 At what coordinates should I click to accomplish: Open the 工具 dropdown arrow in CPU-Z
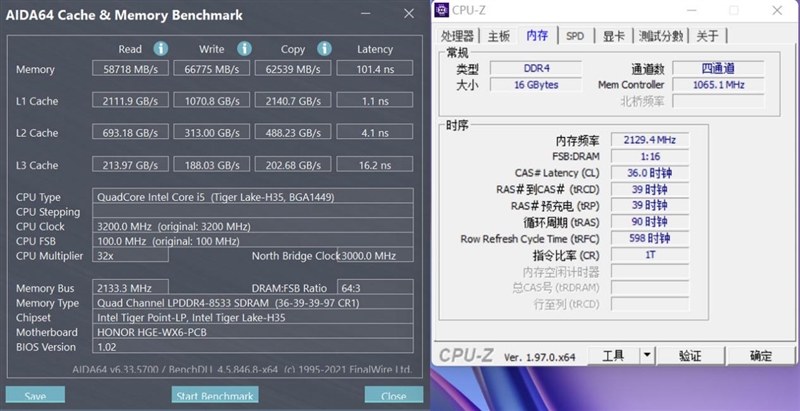(x=647, y=355)
